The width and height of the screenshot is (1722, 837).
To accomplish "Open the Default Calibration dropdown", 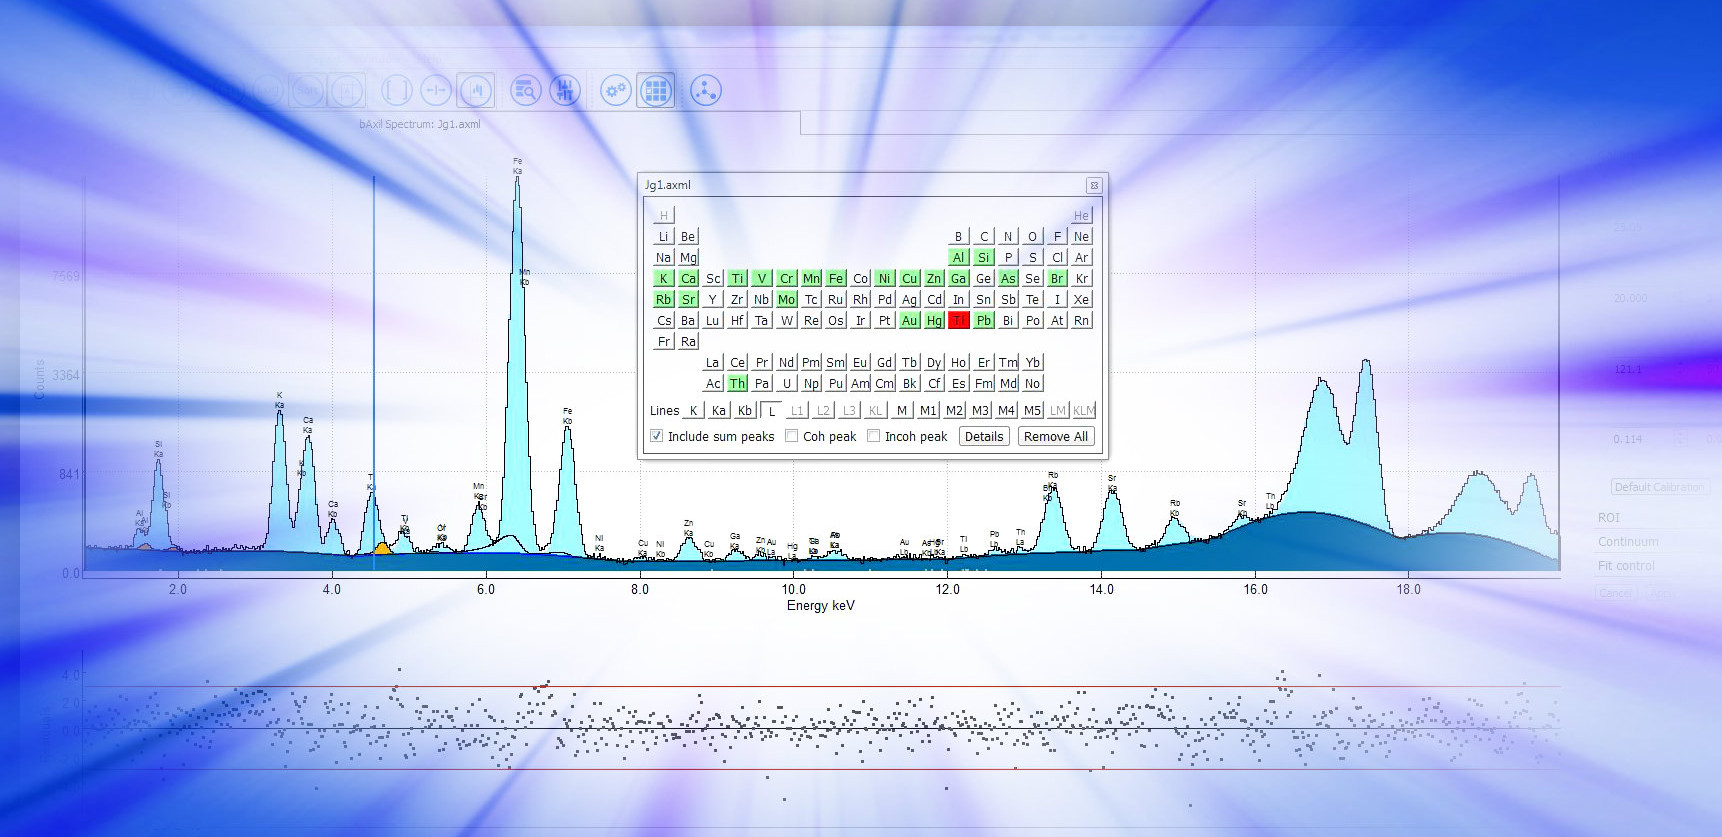I will tap(1658, 487).
